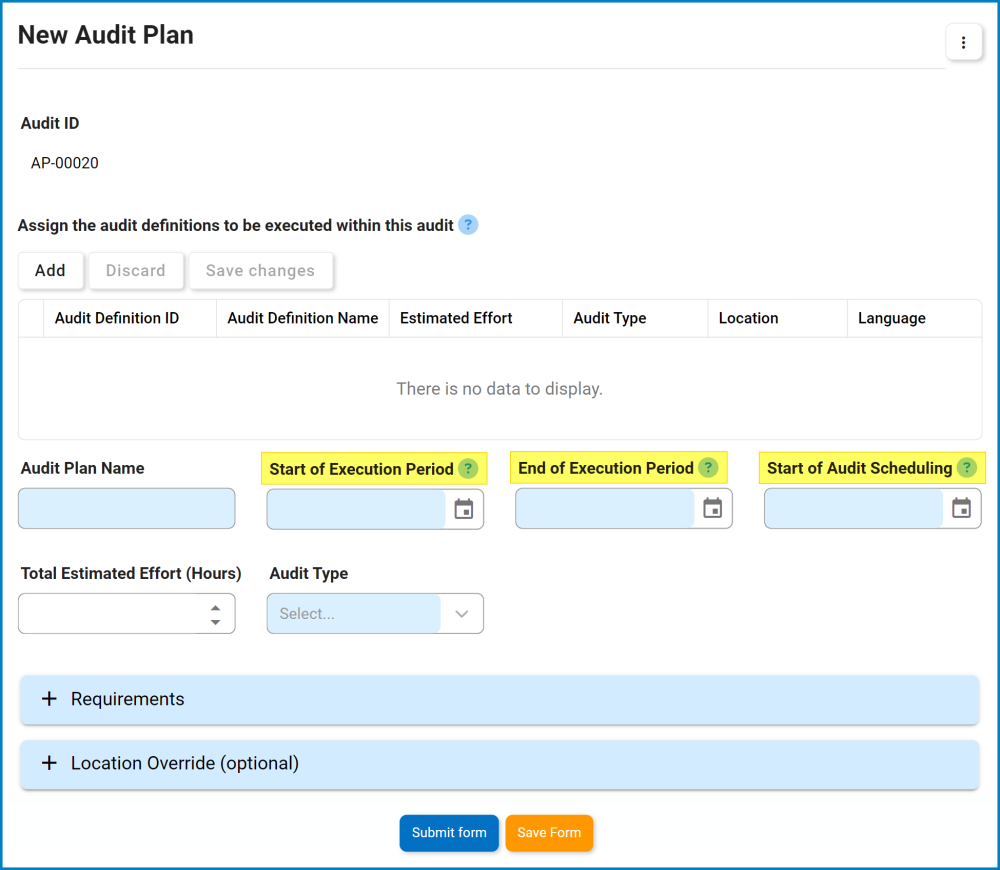Open the options kebab menu
The width and height of the screenshot is (1000, 870).
[963, 42]
